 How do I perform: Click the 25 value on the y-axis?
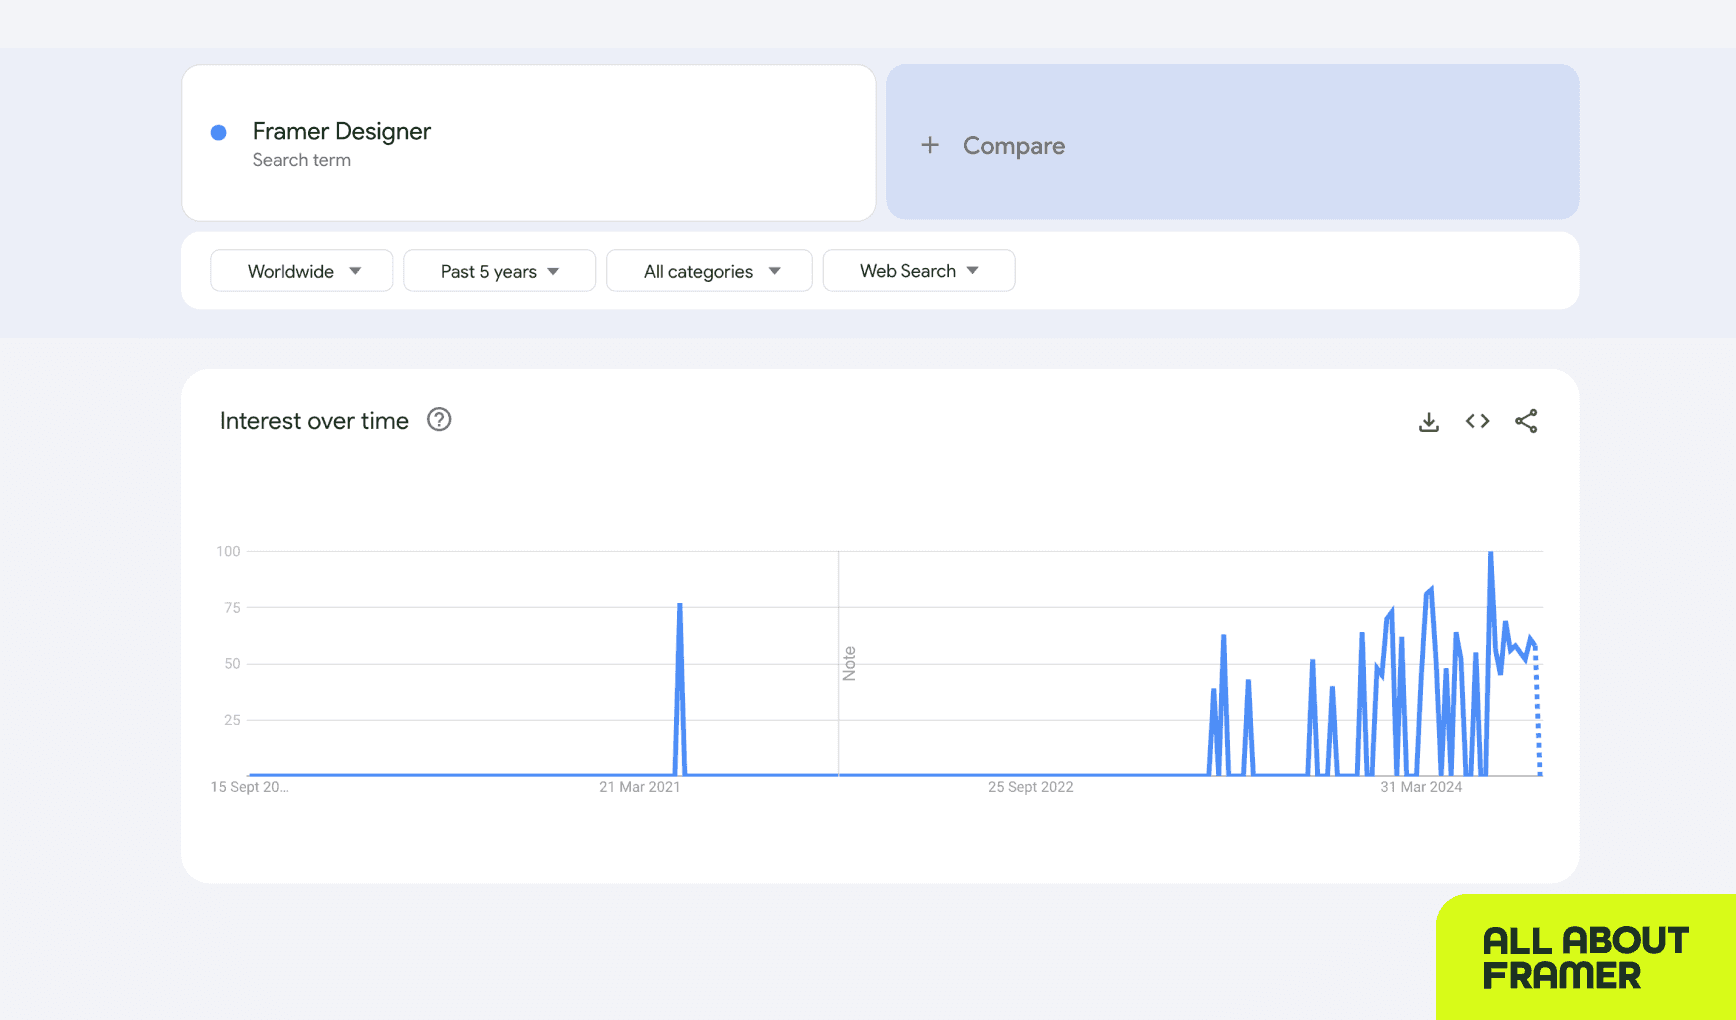click(x=232, y=720)
